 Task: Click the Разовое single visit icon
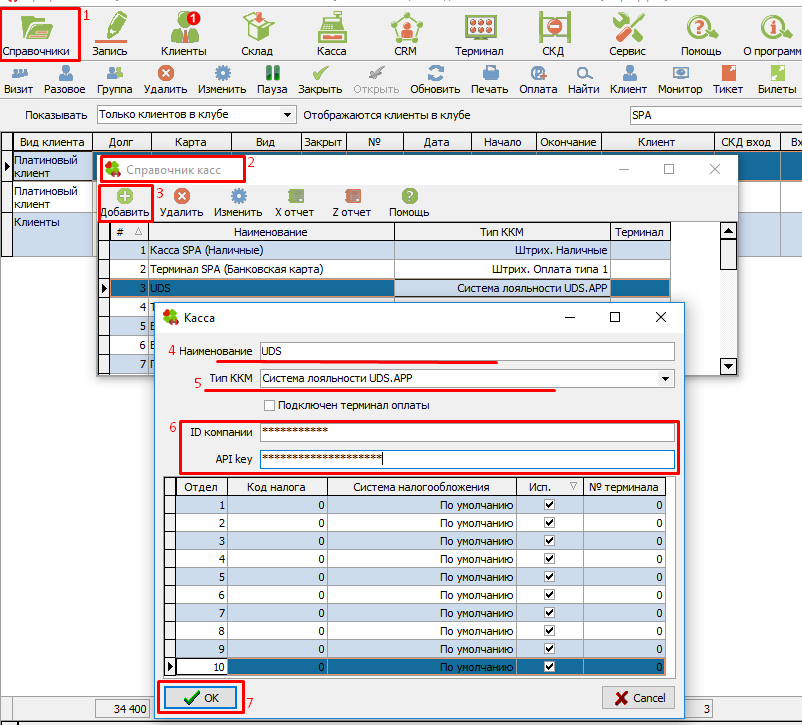[65, 80]
